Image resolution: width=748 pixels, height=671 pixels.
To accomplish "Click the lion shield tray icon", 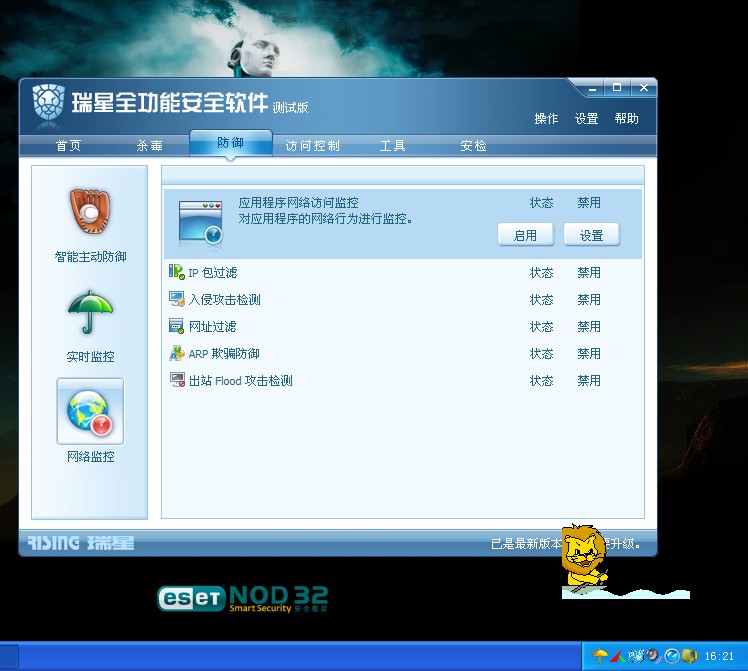I will coord(636,656).
